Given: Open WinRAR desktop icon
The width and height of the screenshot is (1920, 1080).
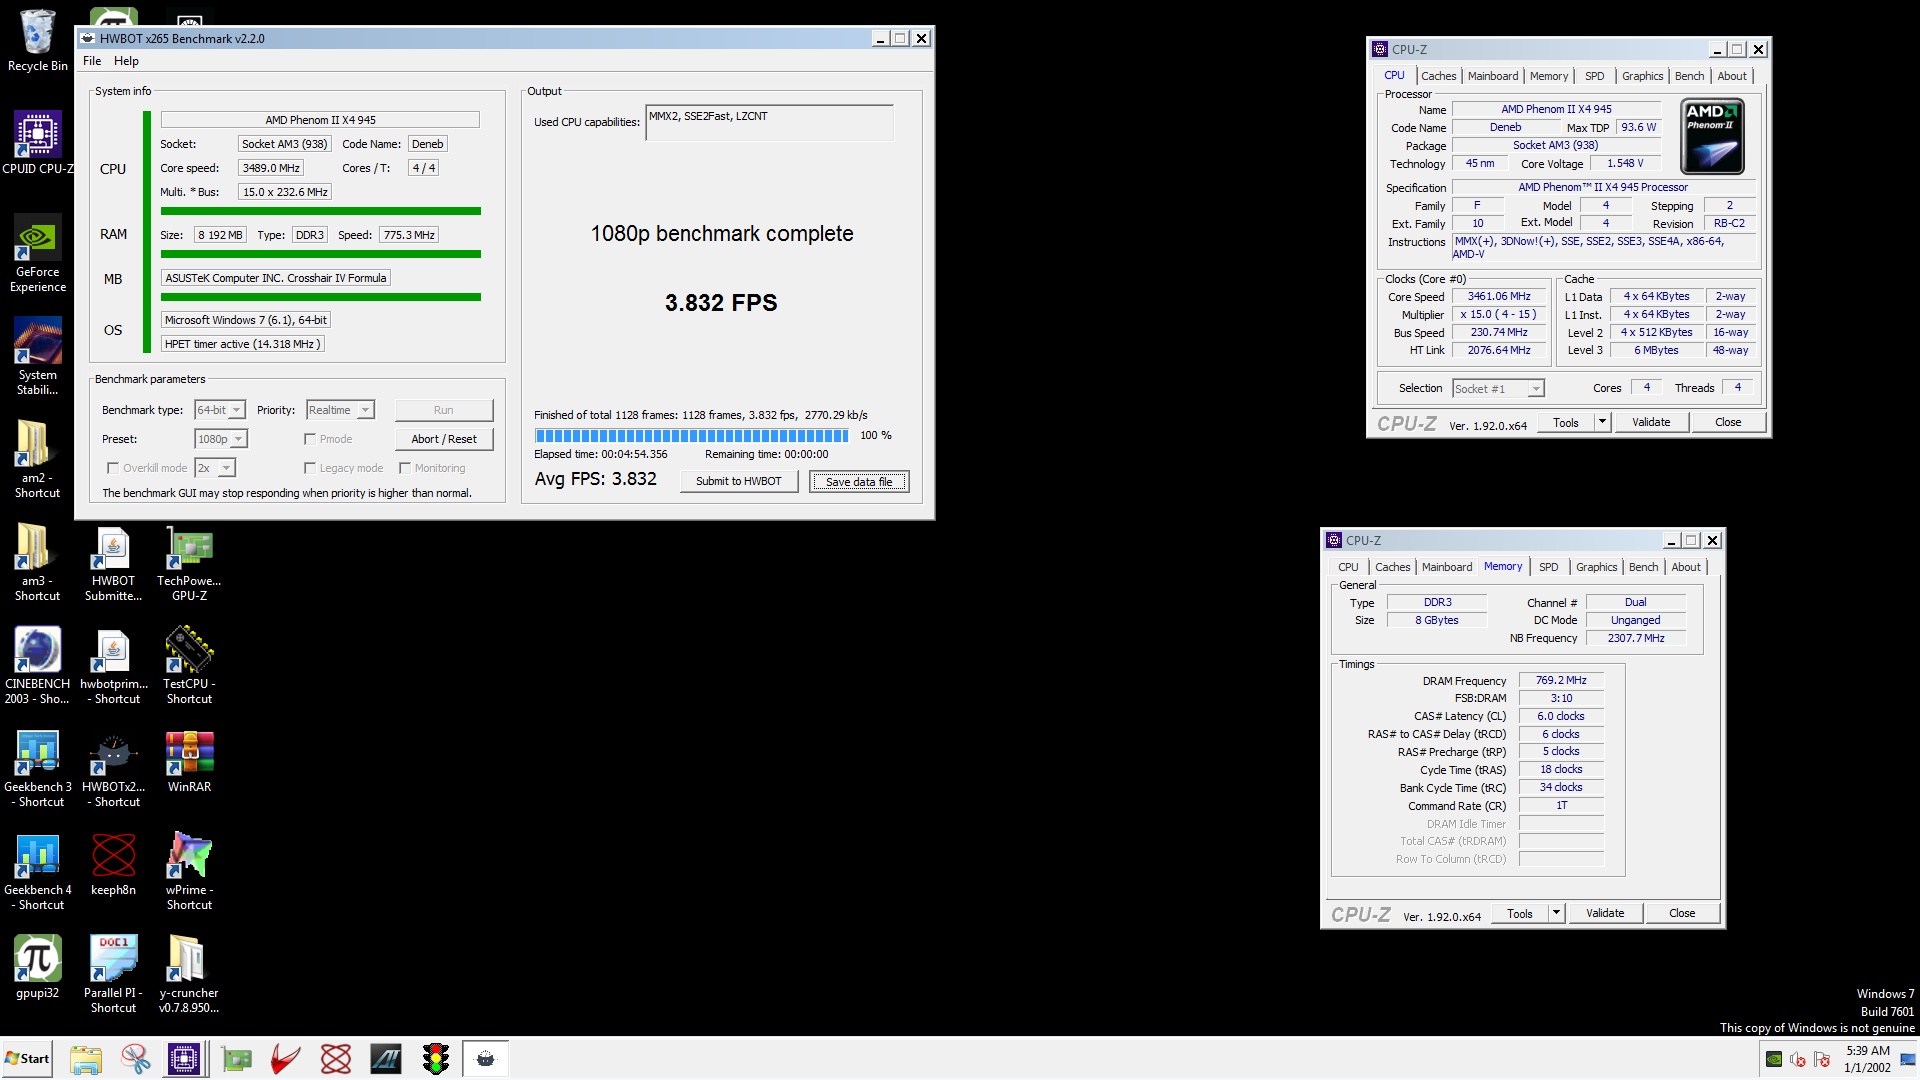Looking at the screenshot, I should click(189, 761).
